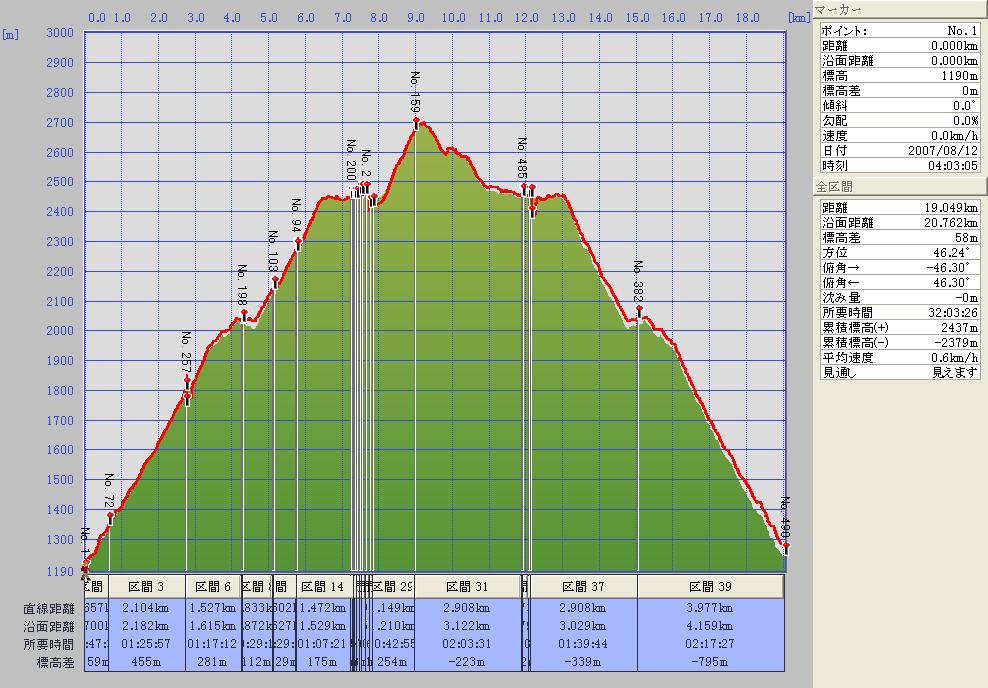Click the 区間 37 section header
This screenshot has height=688, width=988.
[583, 586]
